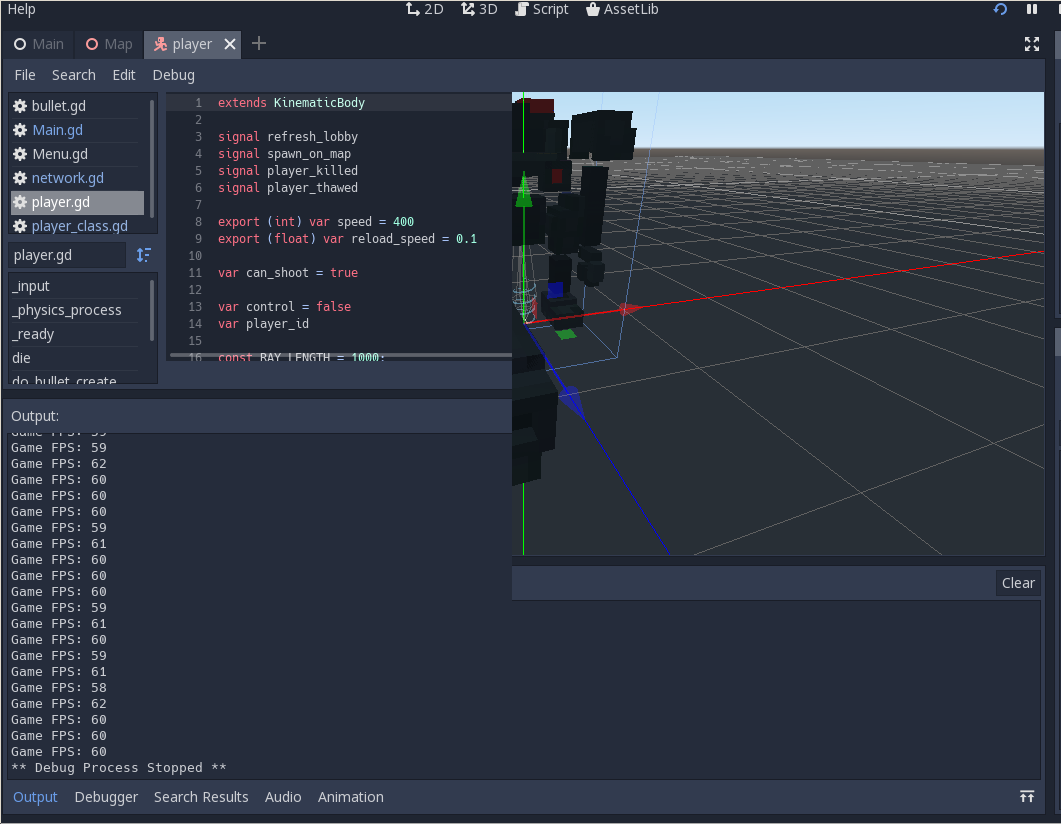Click the red X-axis gizmo arrow
This screenshot has height=824, width=1061.
pos(629,309)
